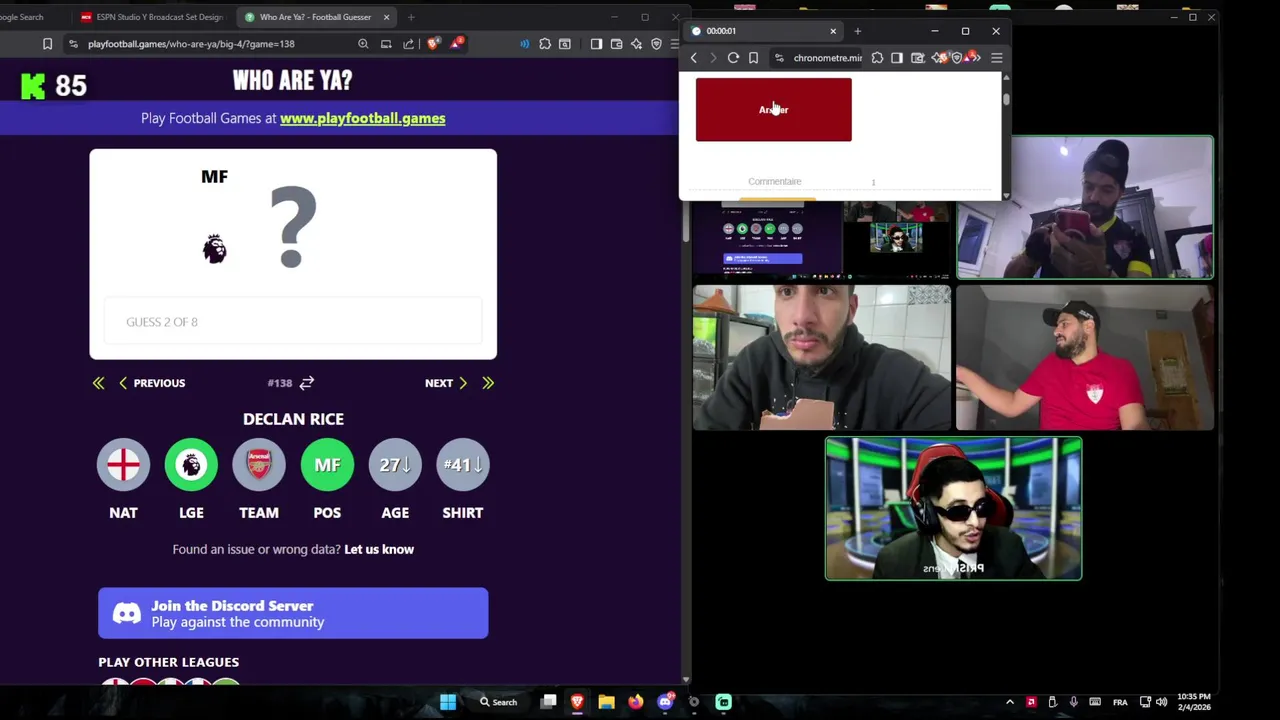Select the Who Are Ya? Football Guesser tab
1280x720 pixels.
click(315, 17)
